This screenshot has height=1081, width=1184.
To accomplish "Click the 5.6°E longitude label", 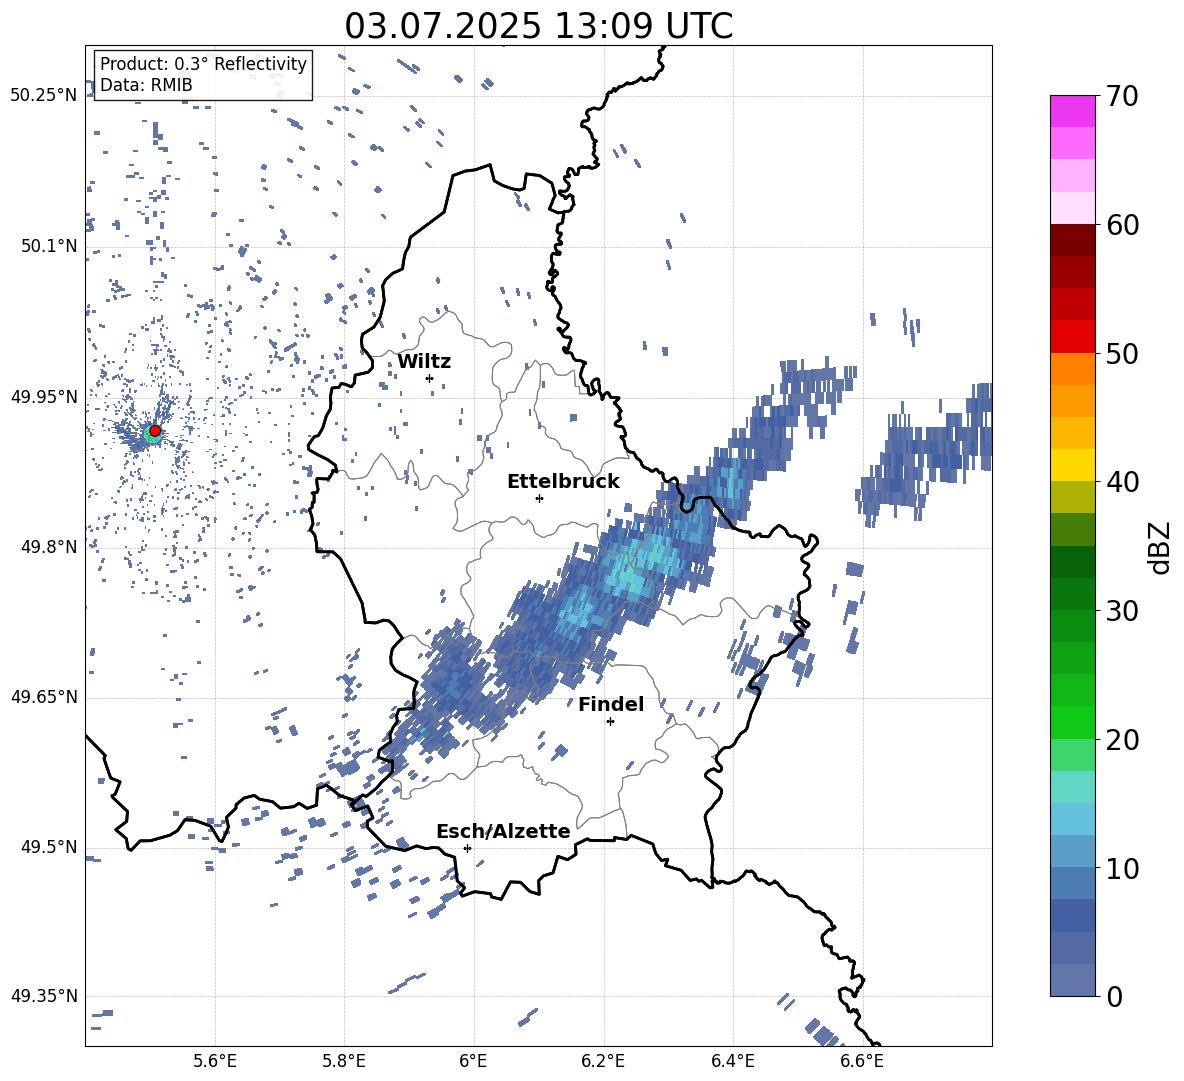I will [x=215, y=1062].
